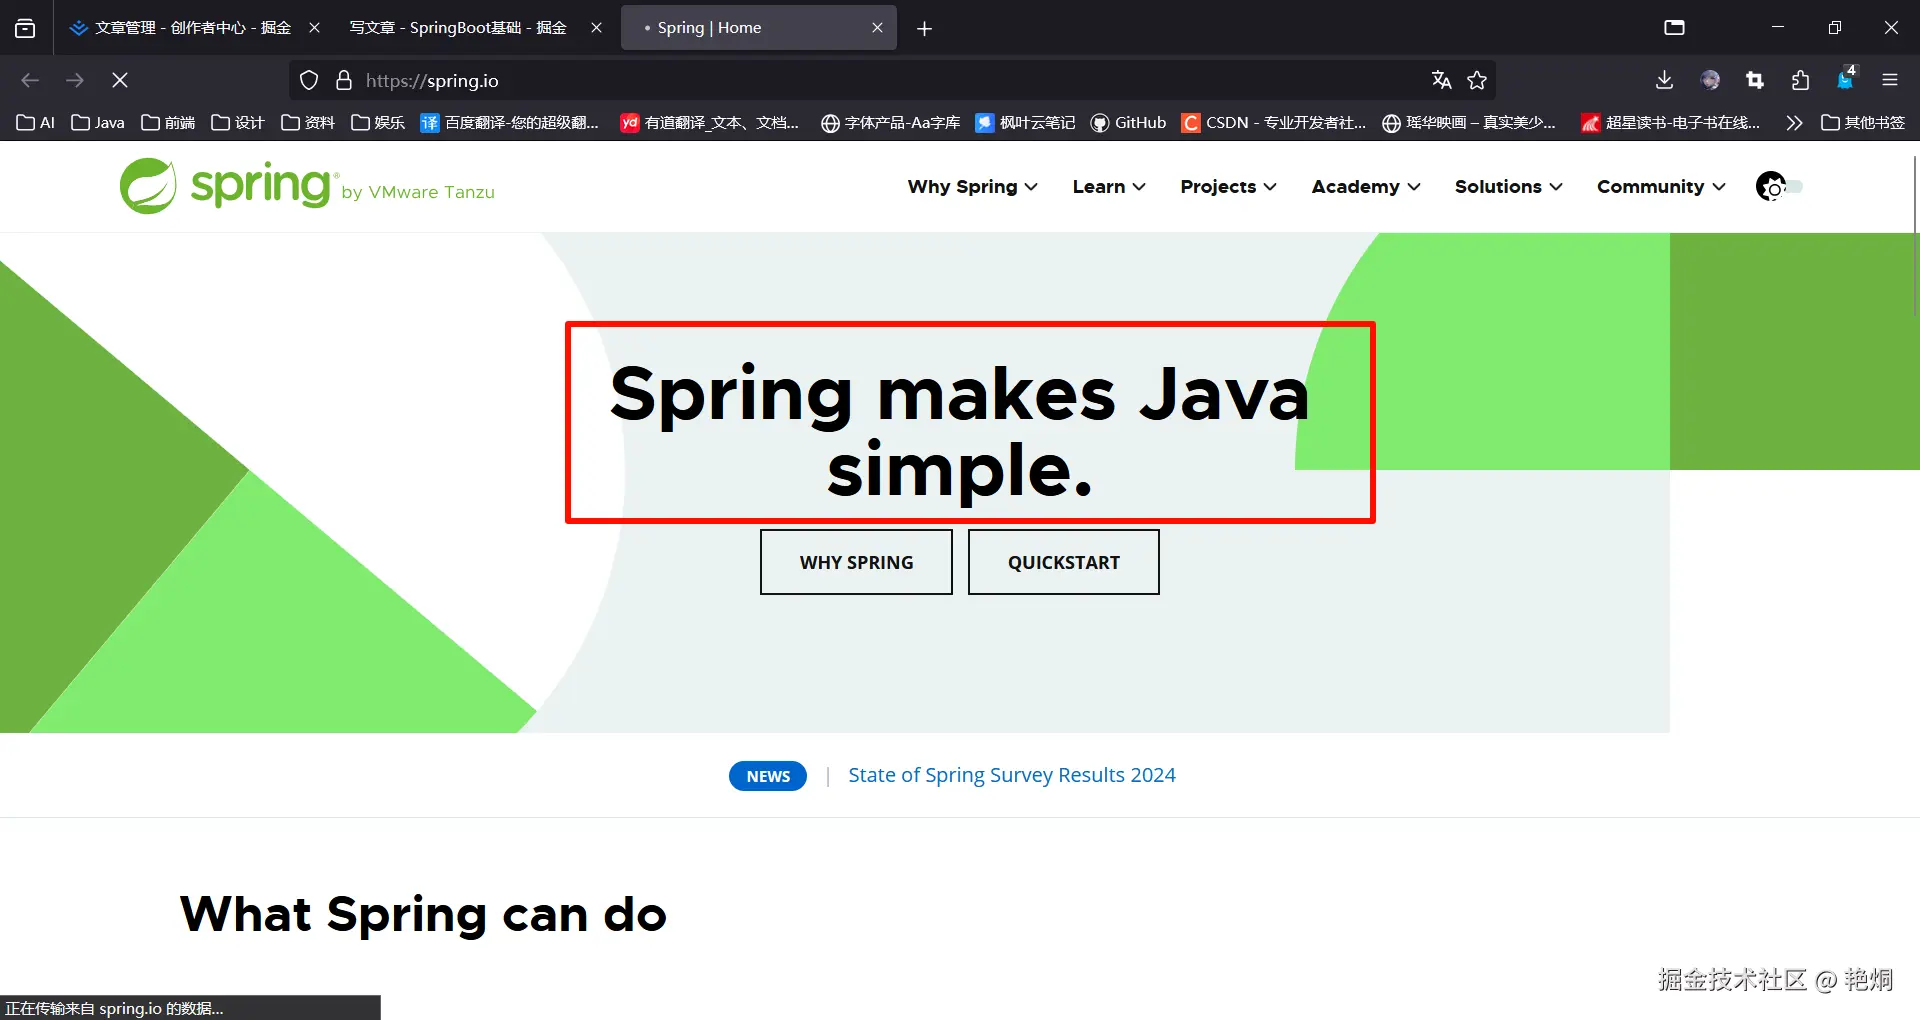This screenshot has height=1020, width=1920.
Task: Close the Spring | Home tab
Action: pos(877,28)
